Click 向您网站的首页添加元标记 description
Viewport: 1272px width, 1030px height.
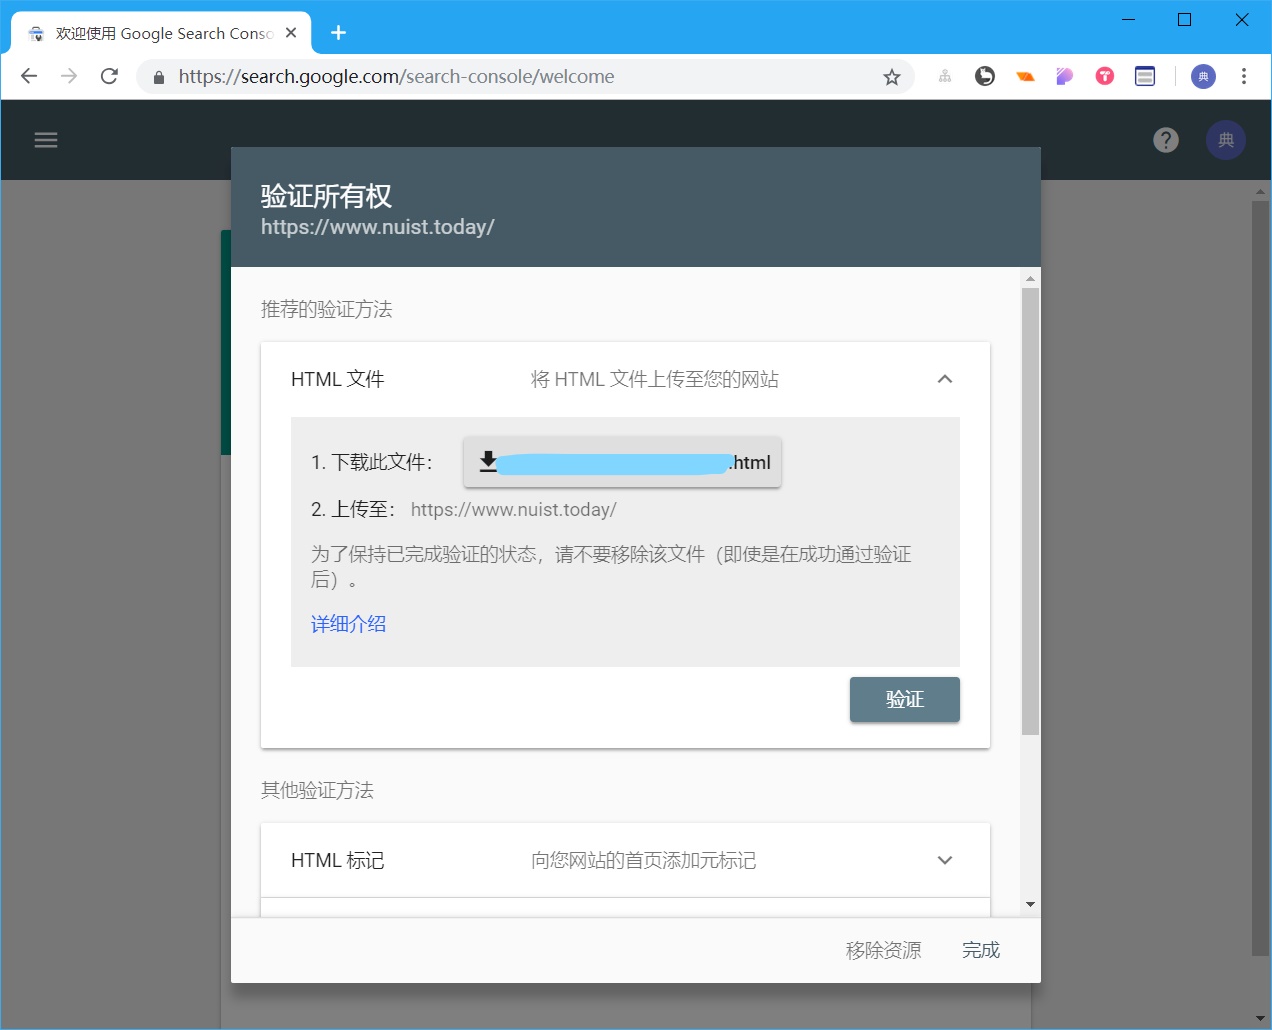(x=643, y=860)
